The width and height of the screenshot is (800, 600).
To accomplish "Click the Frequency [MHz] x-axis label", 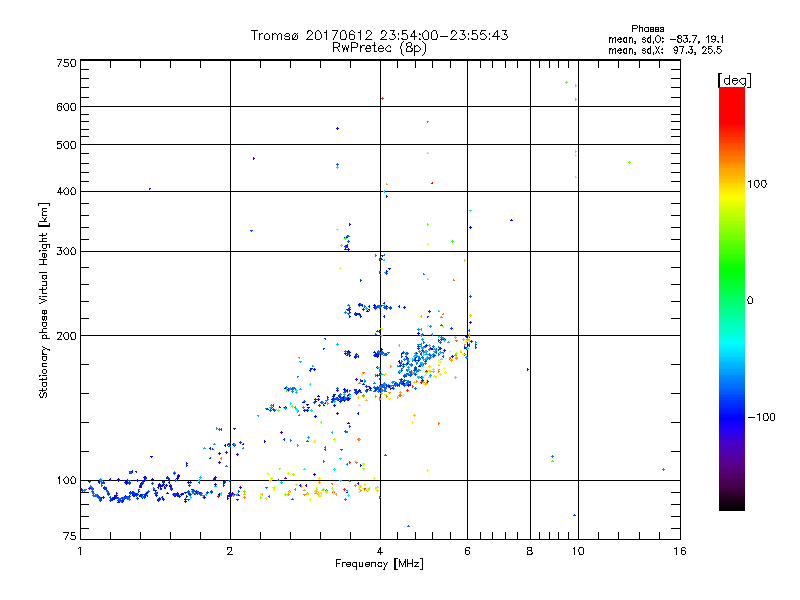I will [379, 565].
